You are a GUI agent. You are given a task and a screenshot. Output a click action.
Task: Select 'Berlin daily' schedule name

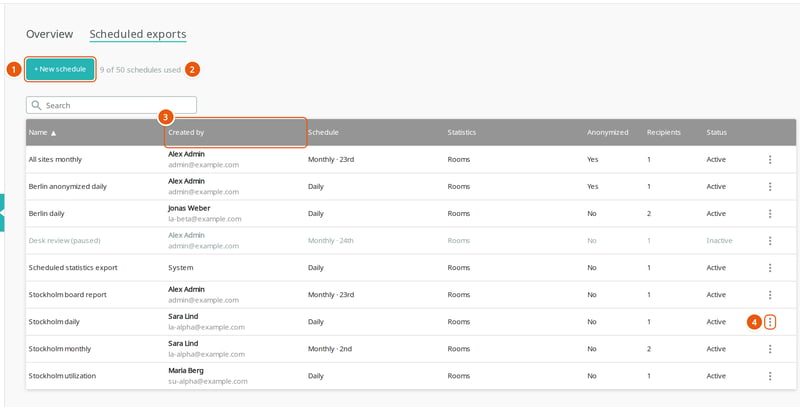46,214
